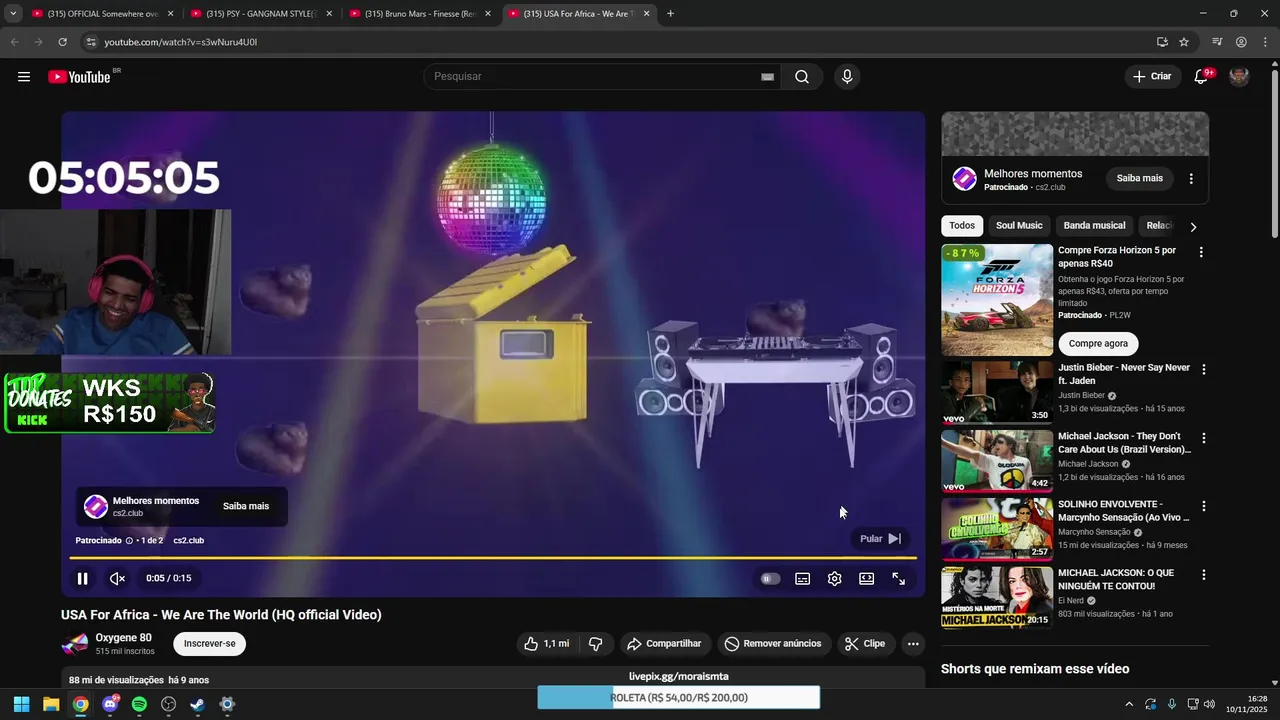Screen dimensions: 1280x720
Task: Open Windows Start menu
Action: point(21,704)
